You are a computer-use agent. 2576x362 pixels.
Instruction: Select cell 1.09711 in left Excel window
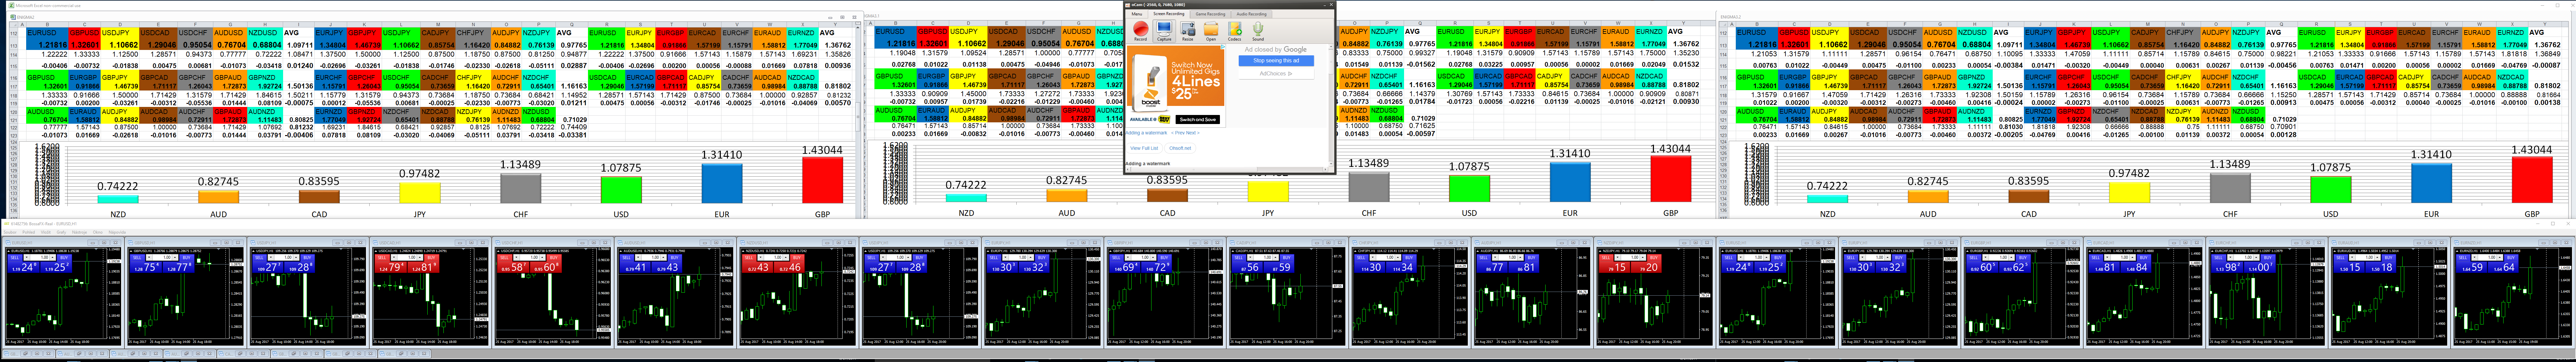click(x=299, y=45)
